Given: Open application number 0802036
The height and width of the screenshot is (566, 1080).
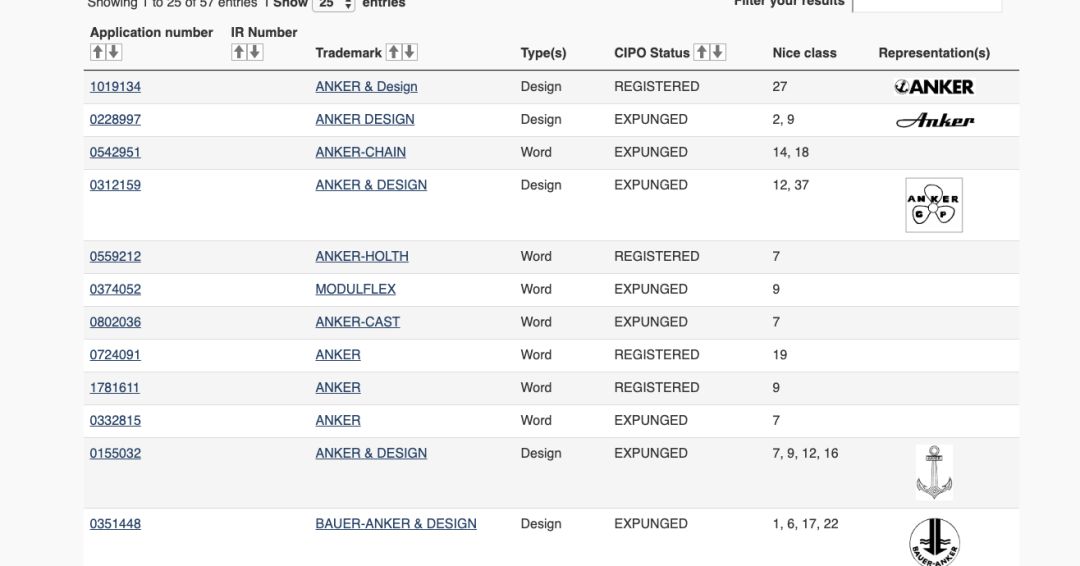Looking at the screenshot, I should click(x=115, y=322).
